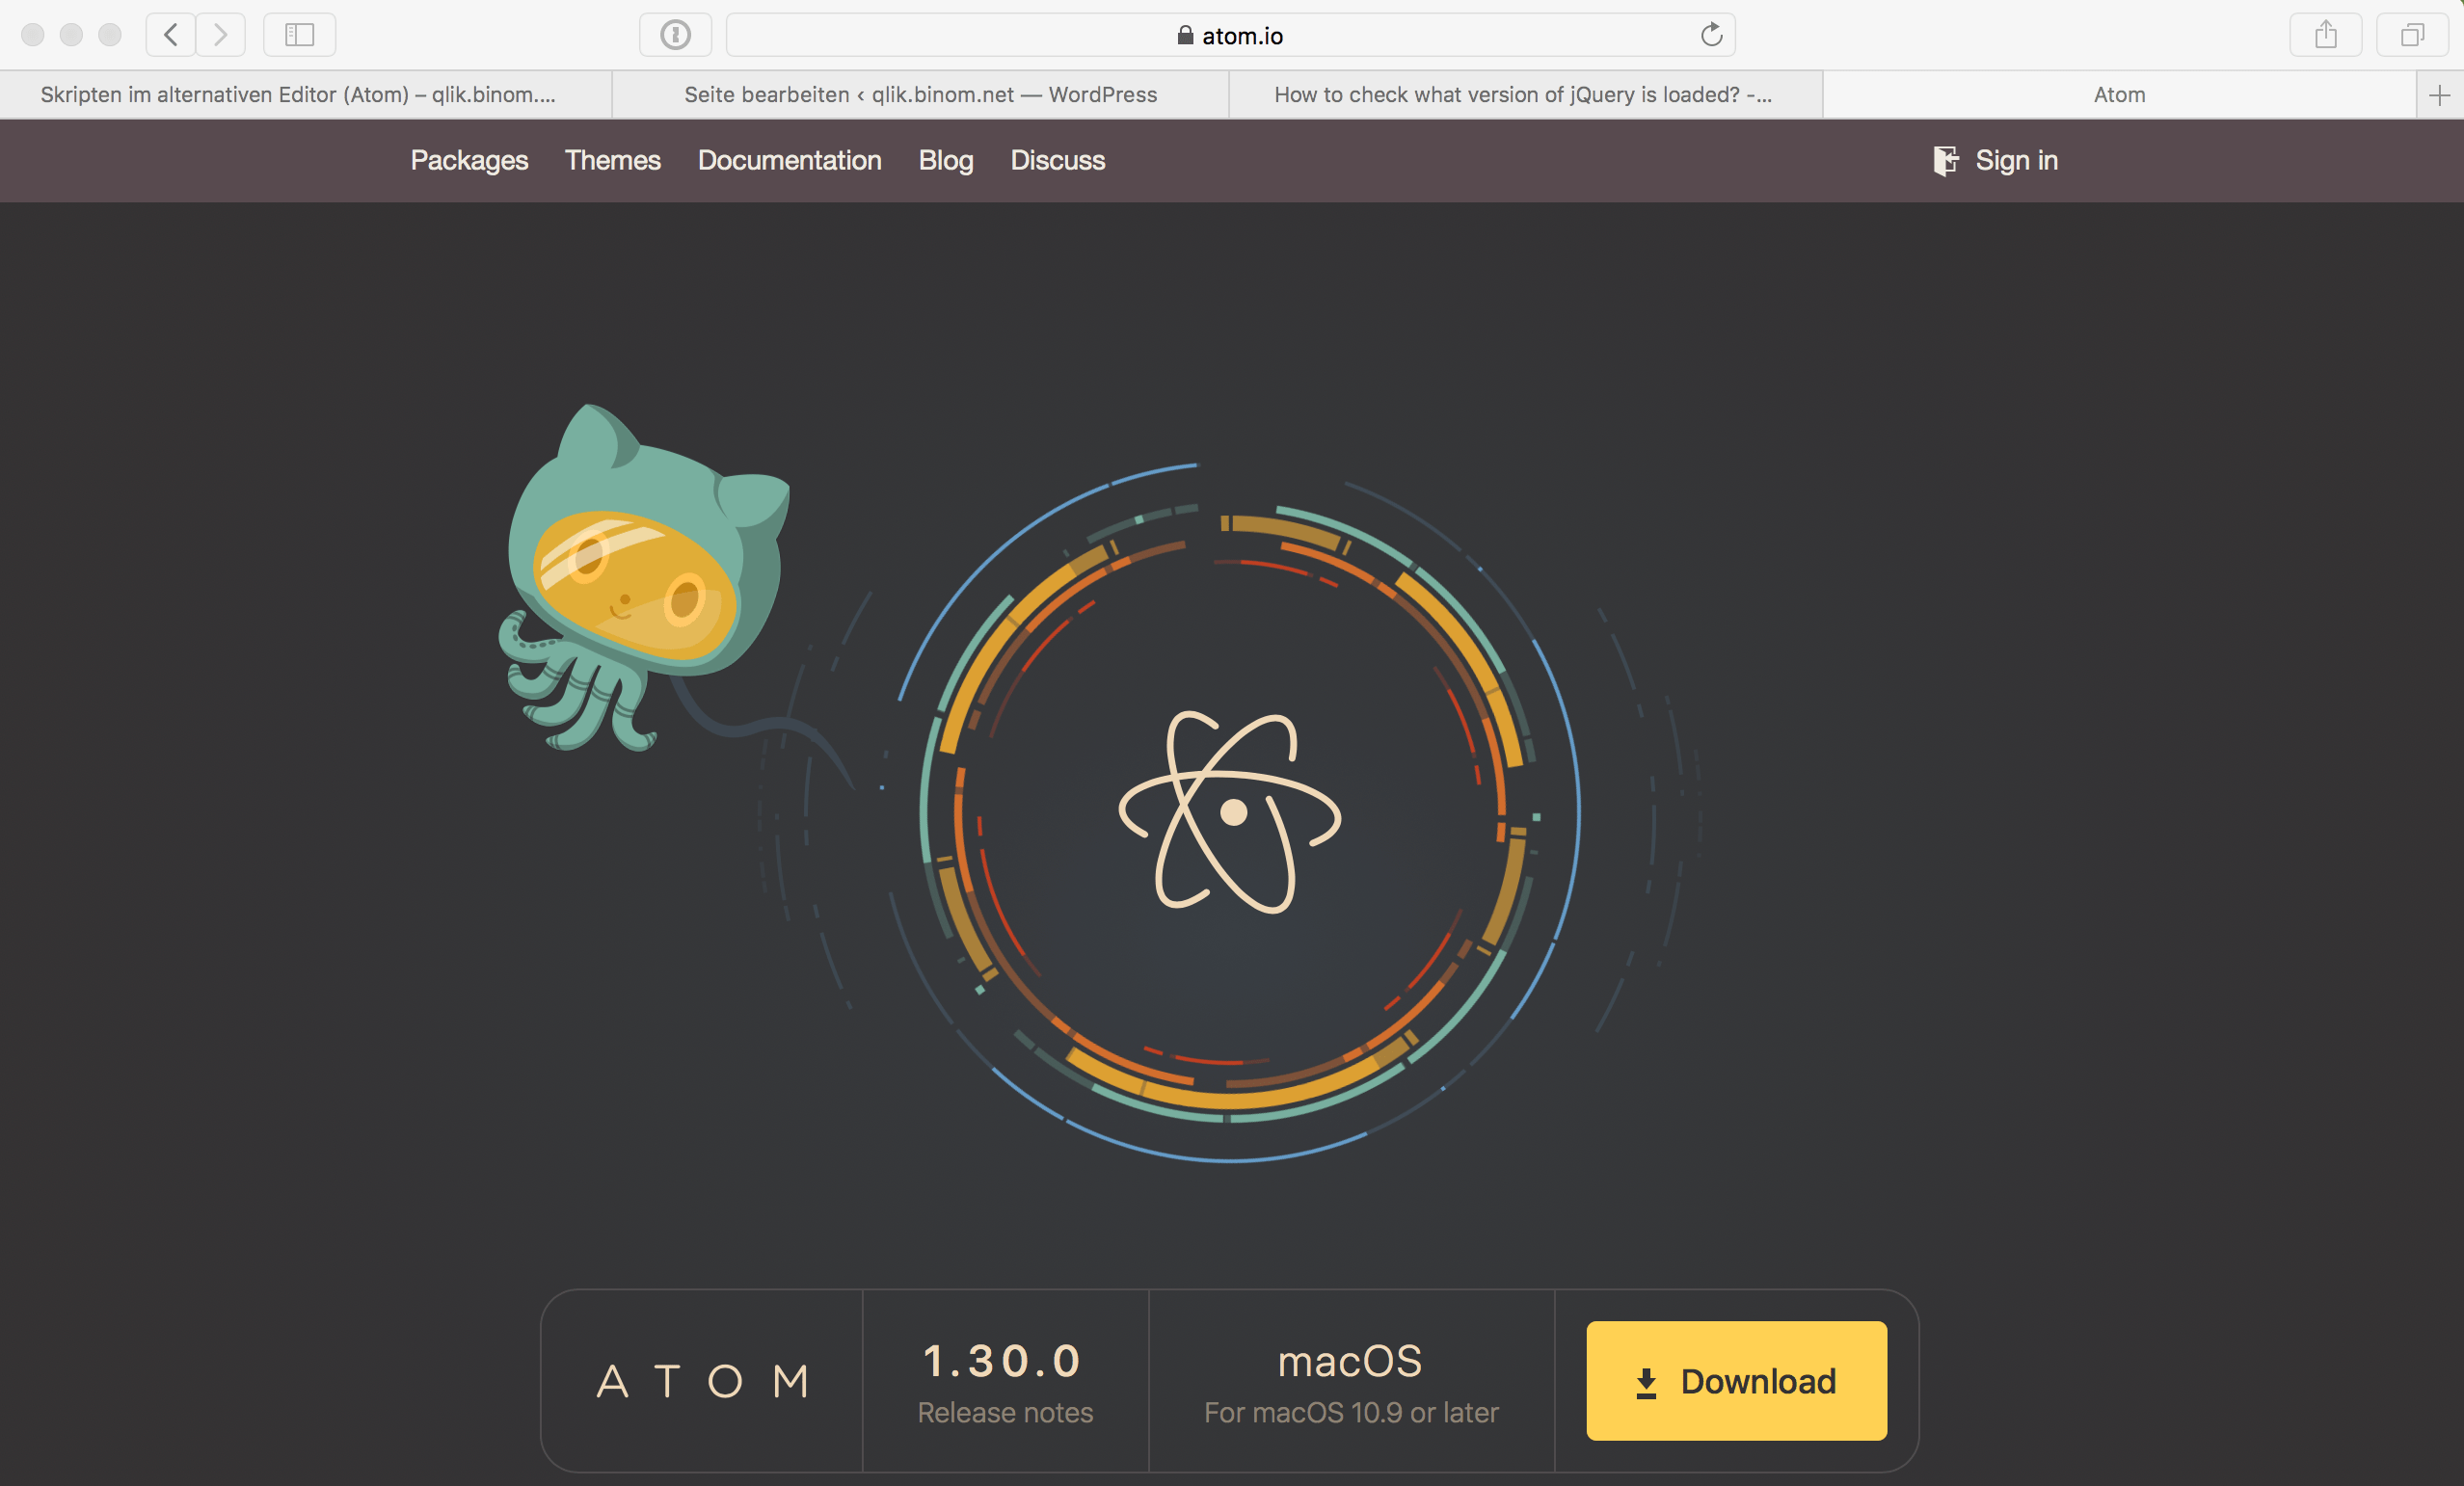Switch to the WordPress edit page tab
Image resolution: width=2464 pixels, height=1486 pixels.
[x=920, y=95]
